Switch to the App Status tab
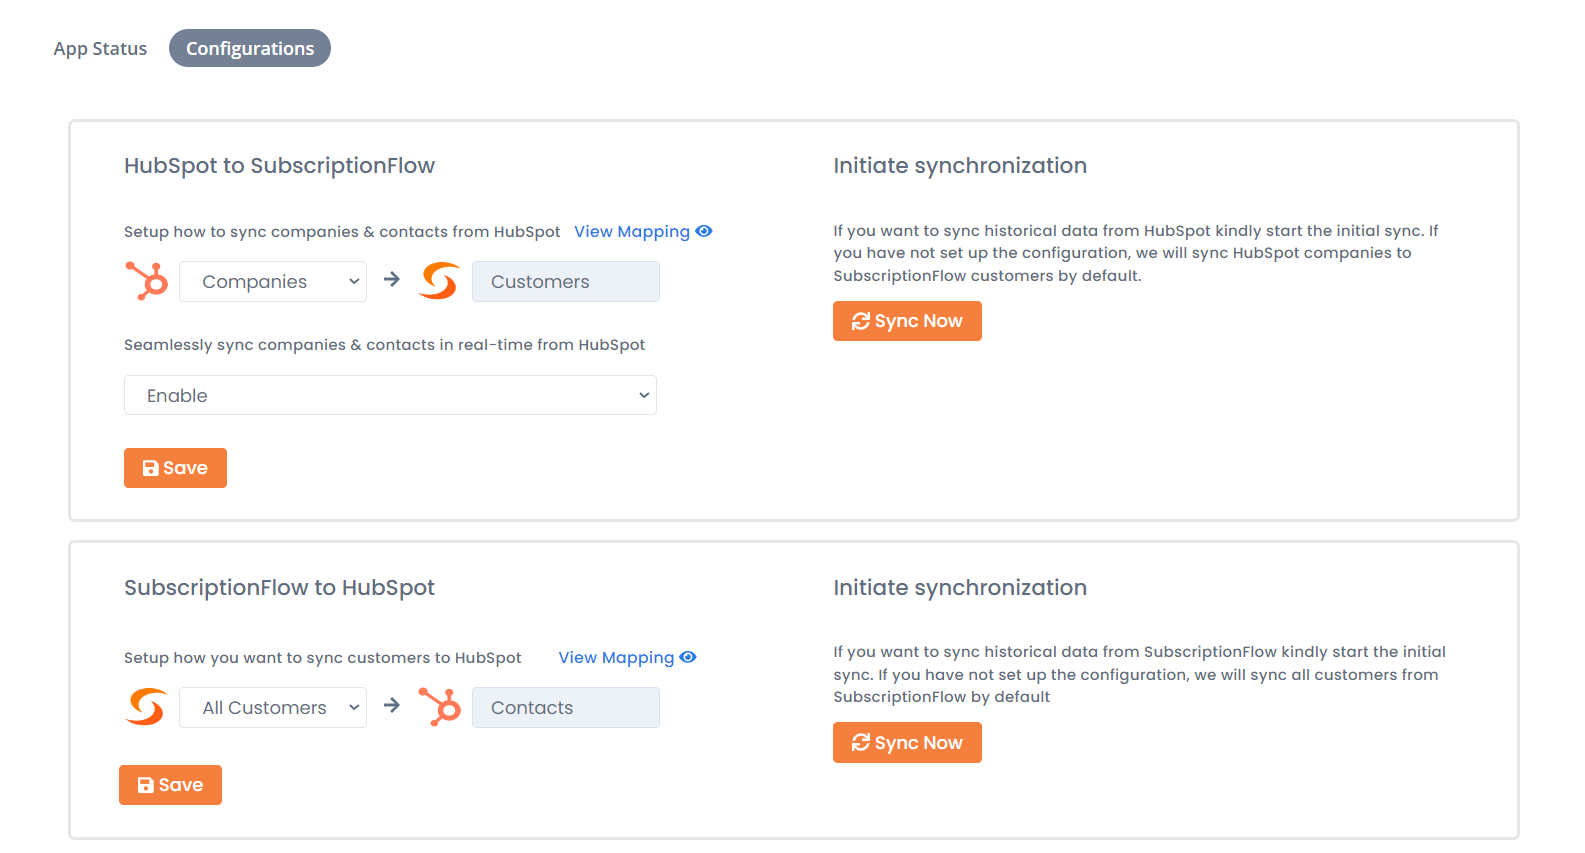 pyautogui.click(x=100, y=48)
